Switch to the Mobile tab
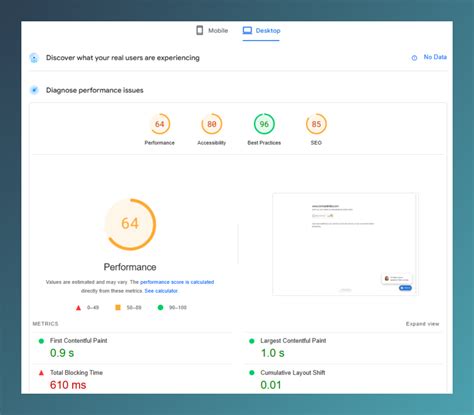This screenshot has height=415, width=474. [x=212, y=31]
